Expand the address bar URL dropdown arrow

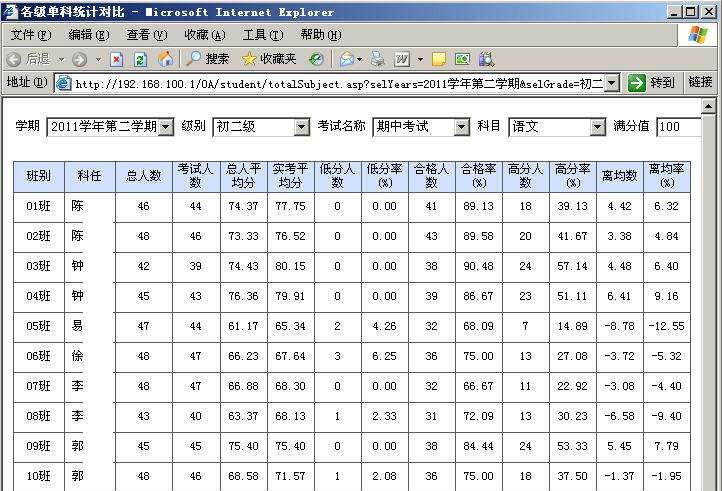[612, 83]
